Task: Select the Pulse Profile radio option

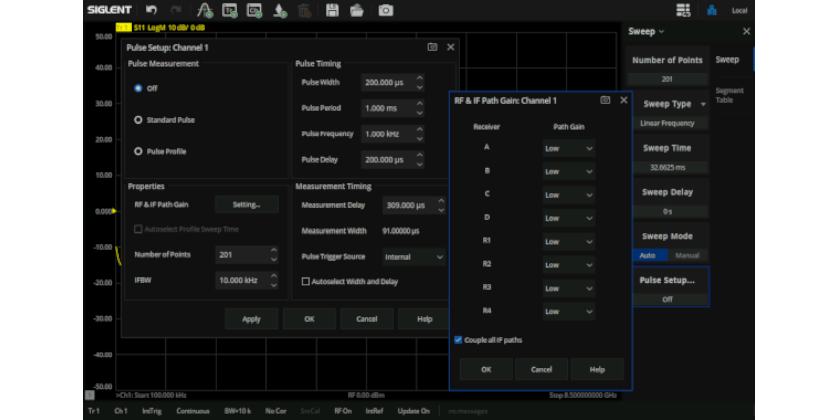Action: [139, 151]
